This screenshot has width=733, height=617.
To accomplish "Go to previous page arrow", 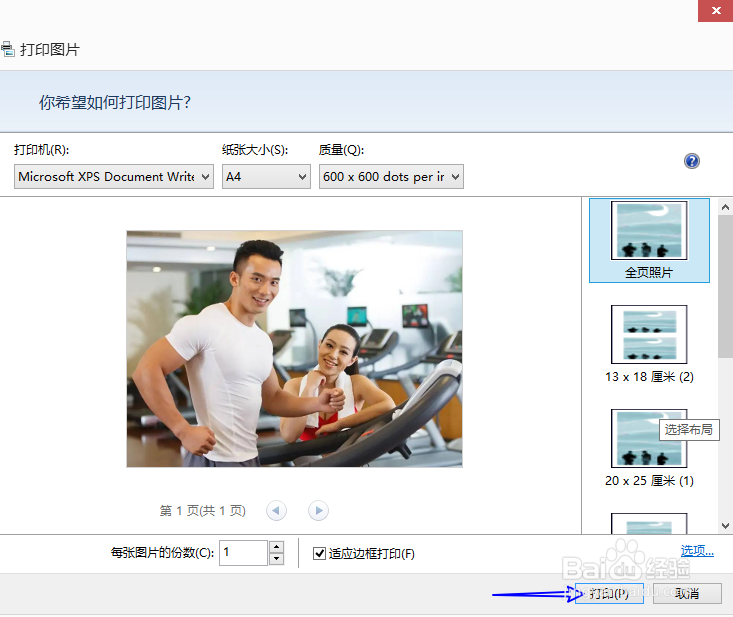I will 276,510.
